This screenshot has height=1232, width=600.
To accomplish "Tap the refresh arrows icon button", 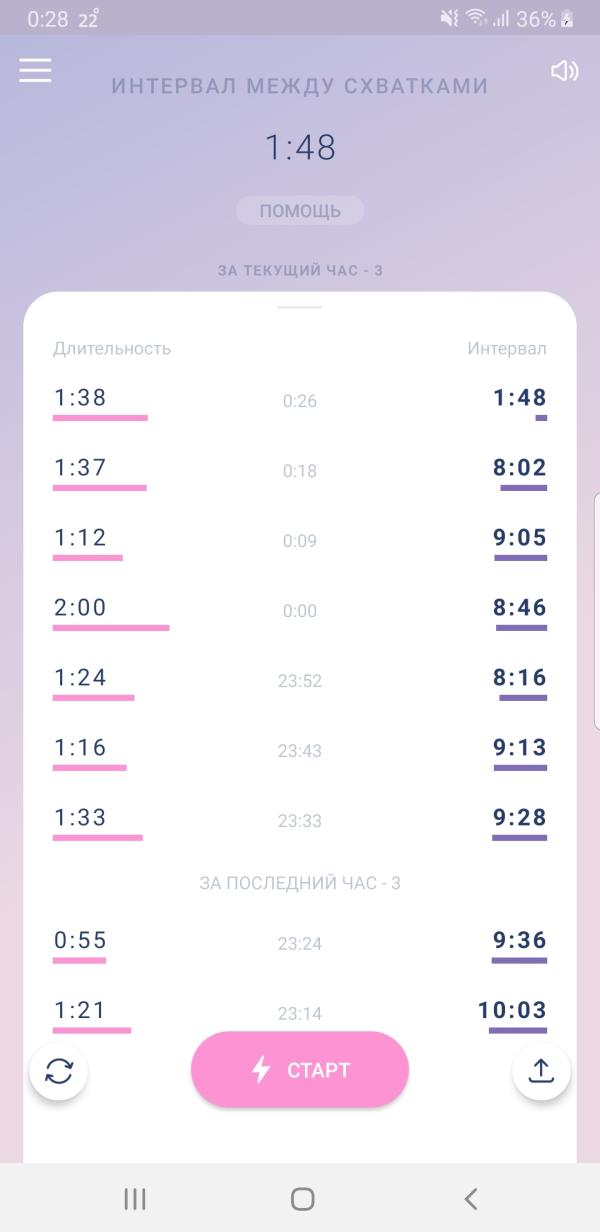I will coord(59,1071).
